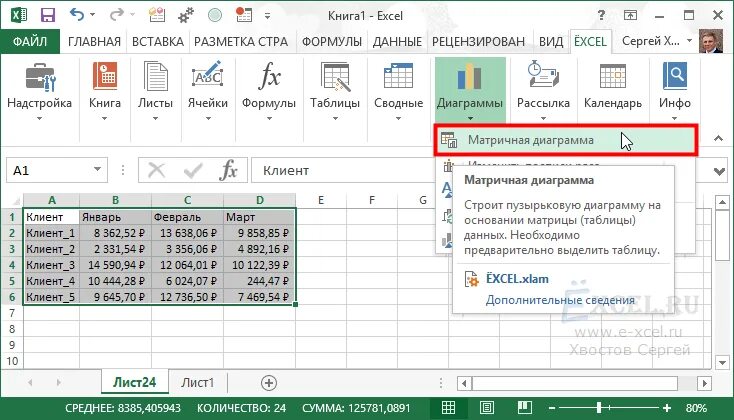Undo the last action
This screenshot has width=734, height=420.
(x=76, y=15)
